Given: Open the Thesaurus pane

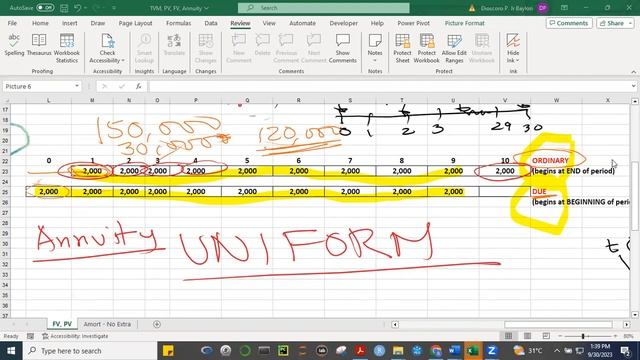Looking at the screenshot, I should (x=39, y=44).
